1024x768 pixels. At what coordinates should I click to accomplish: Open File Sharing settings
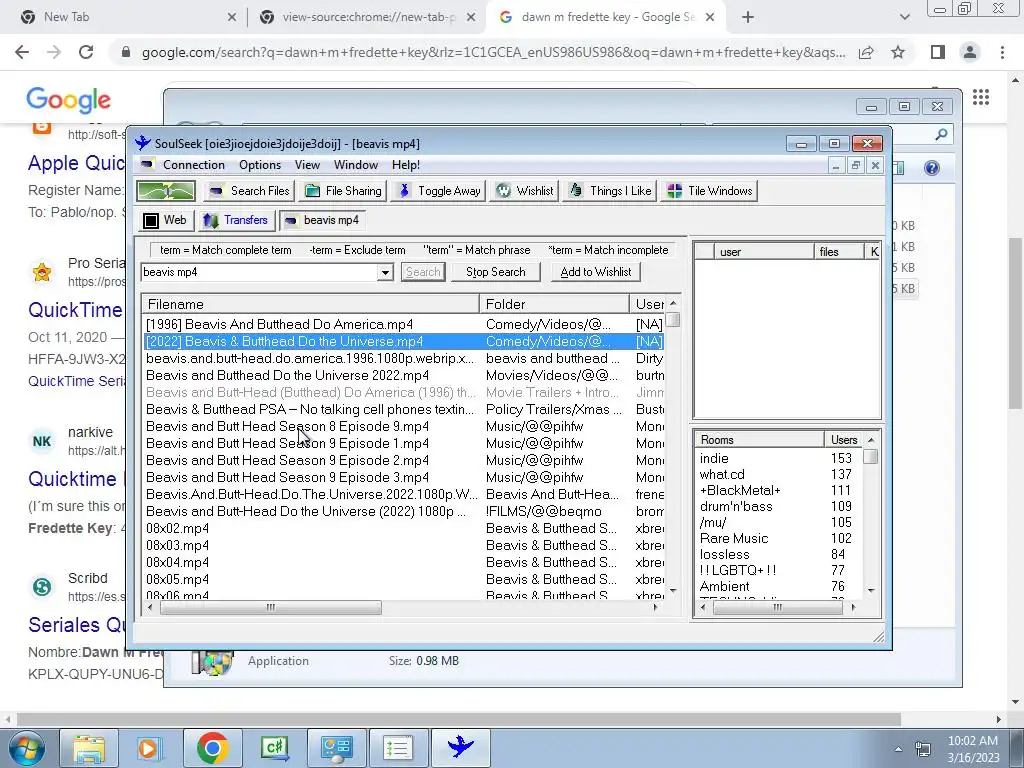click(x=344, y=191)
